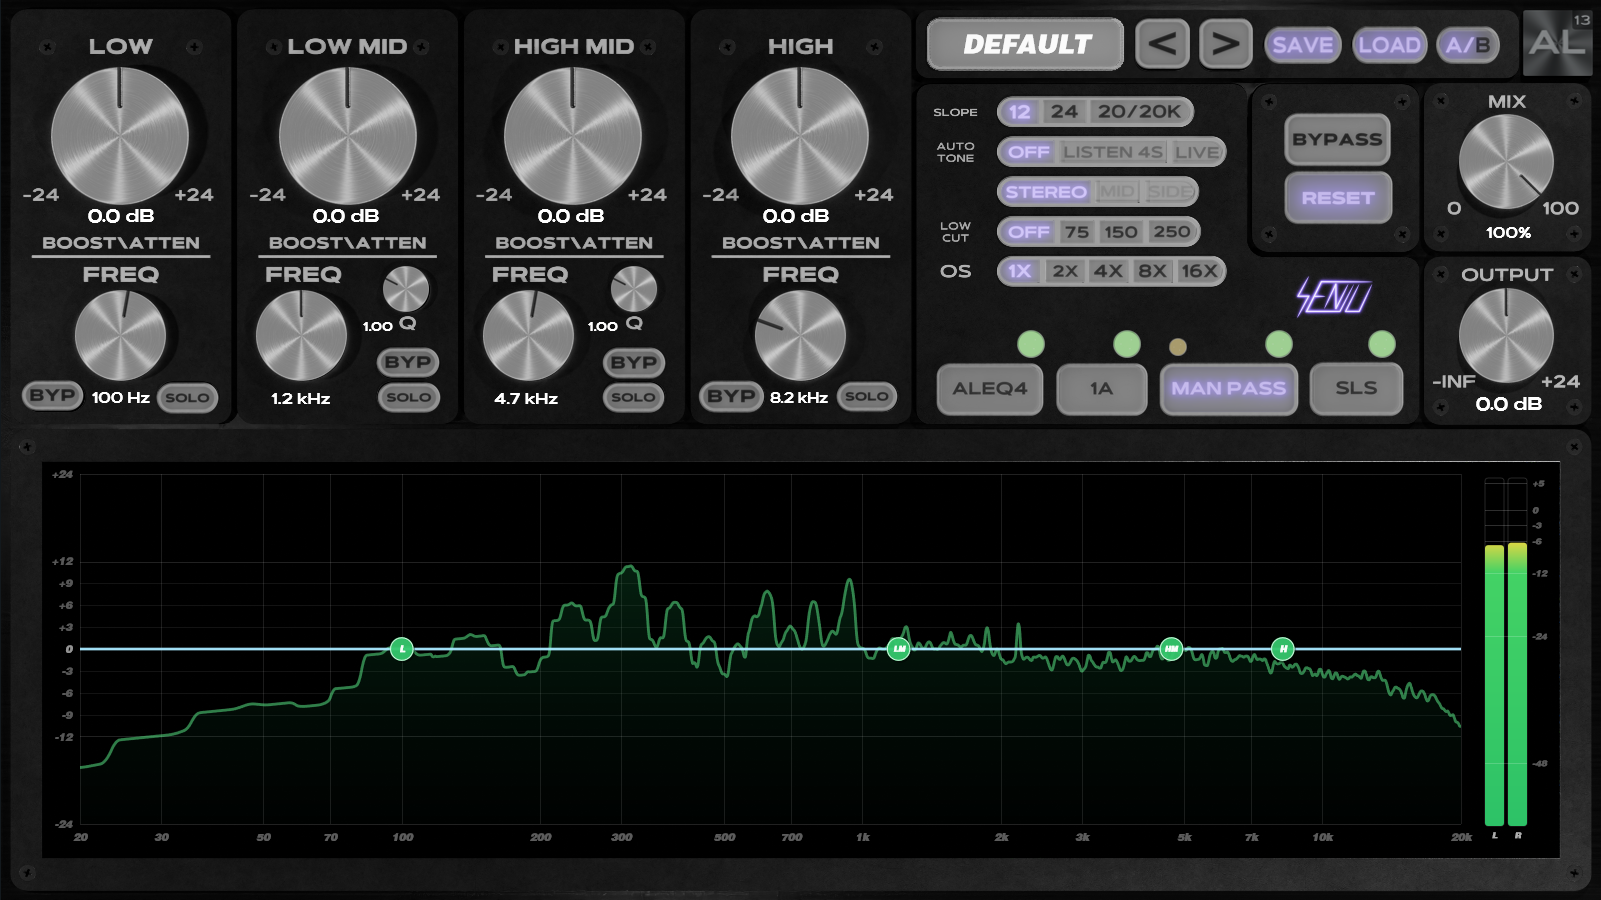Click green indicator above 1A
Screen dimensions: 1601x900
pyautogui.click(x=1127, y=344)
